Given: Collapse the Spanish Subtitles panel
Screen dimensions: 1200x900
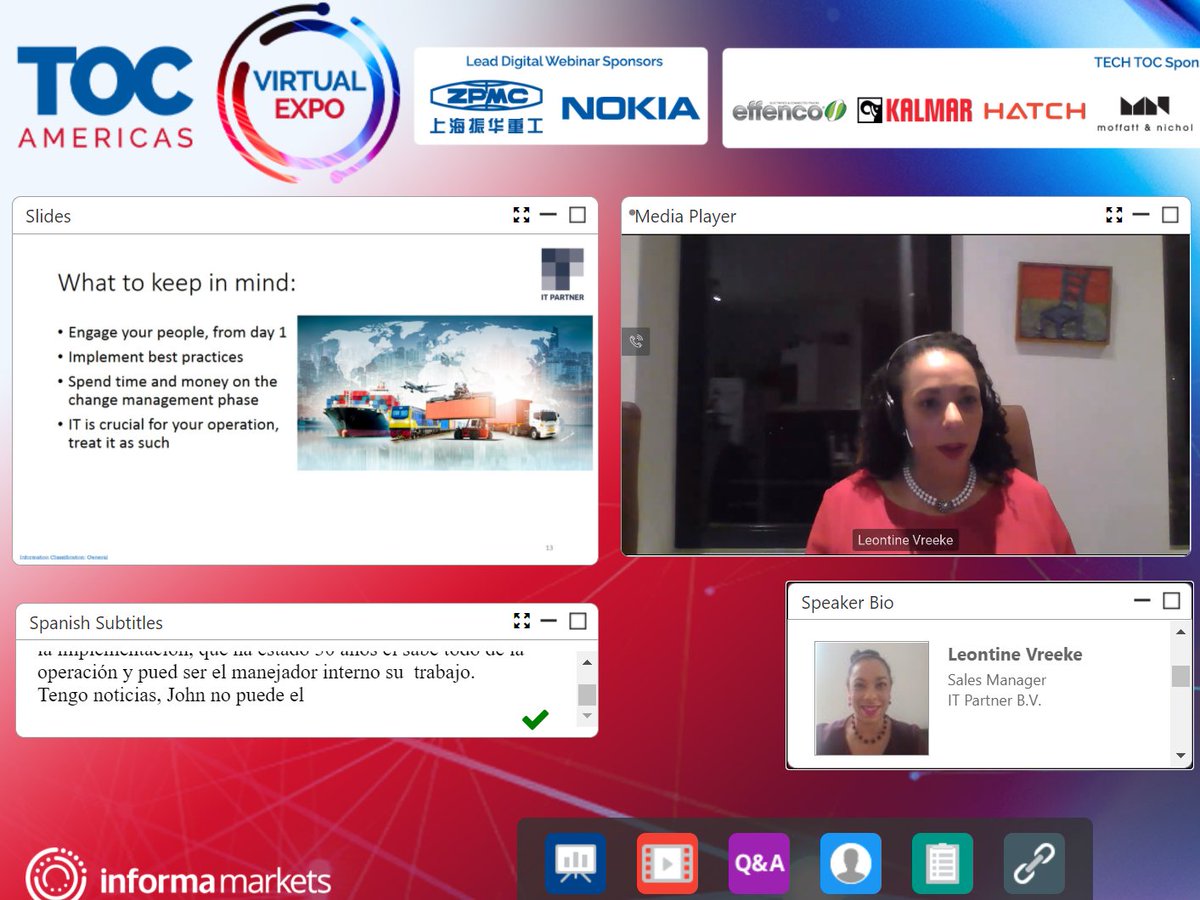Looking at the screenshot, I should [548, 621].
